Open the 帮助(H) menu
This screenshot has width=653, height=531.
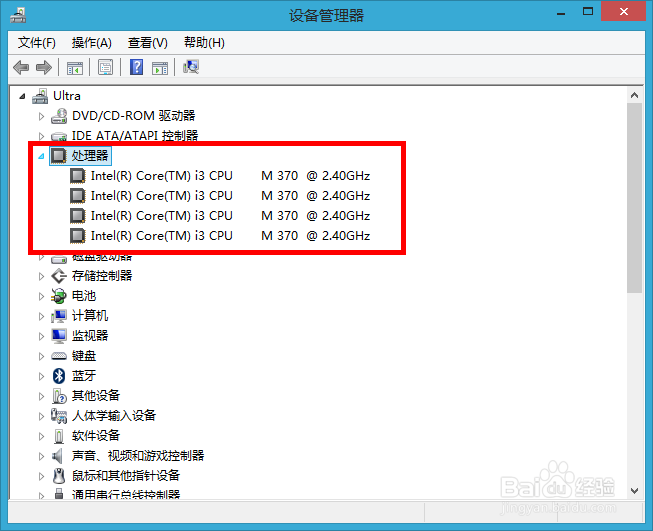pos(204,42)
